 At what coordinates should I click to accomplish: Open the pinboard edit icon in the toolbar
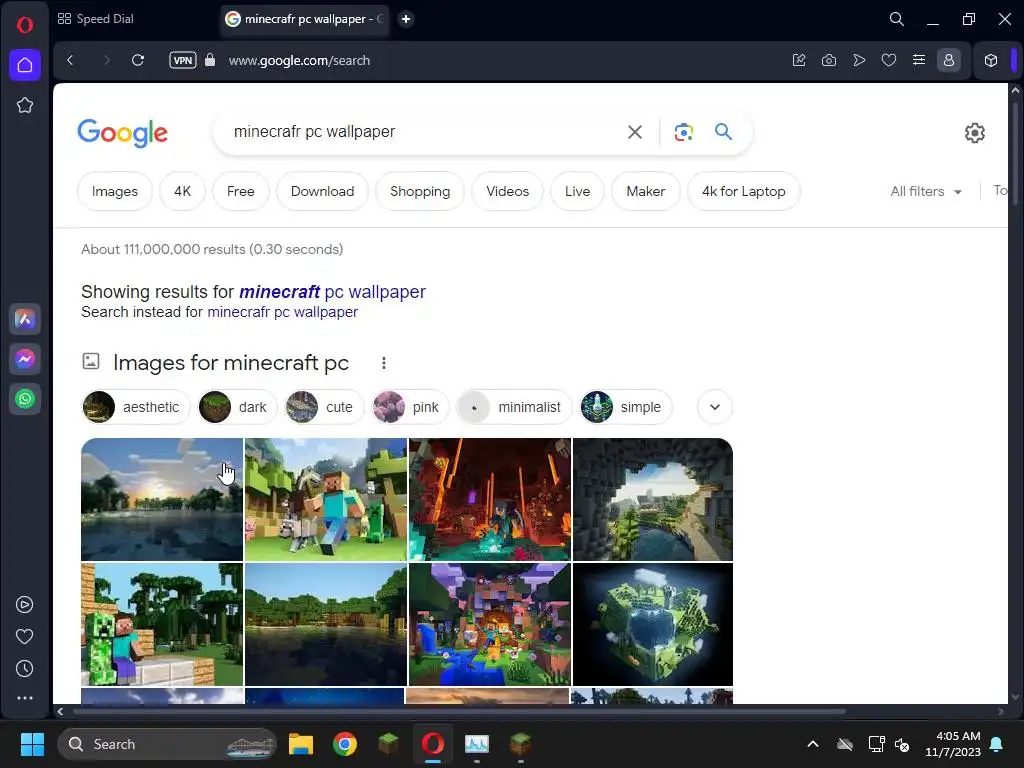pyautogui.click(x=799, y=60)
